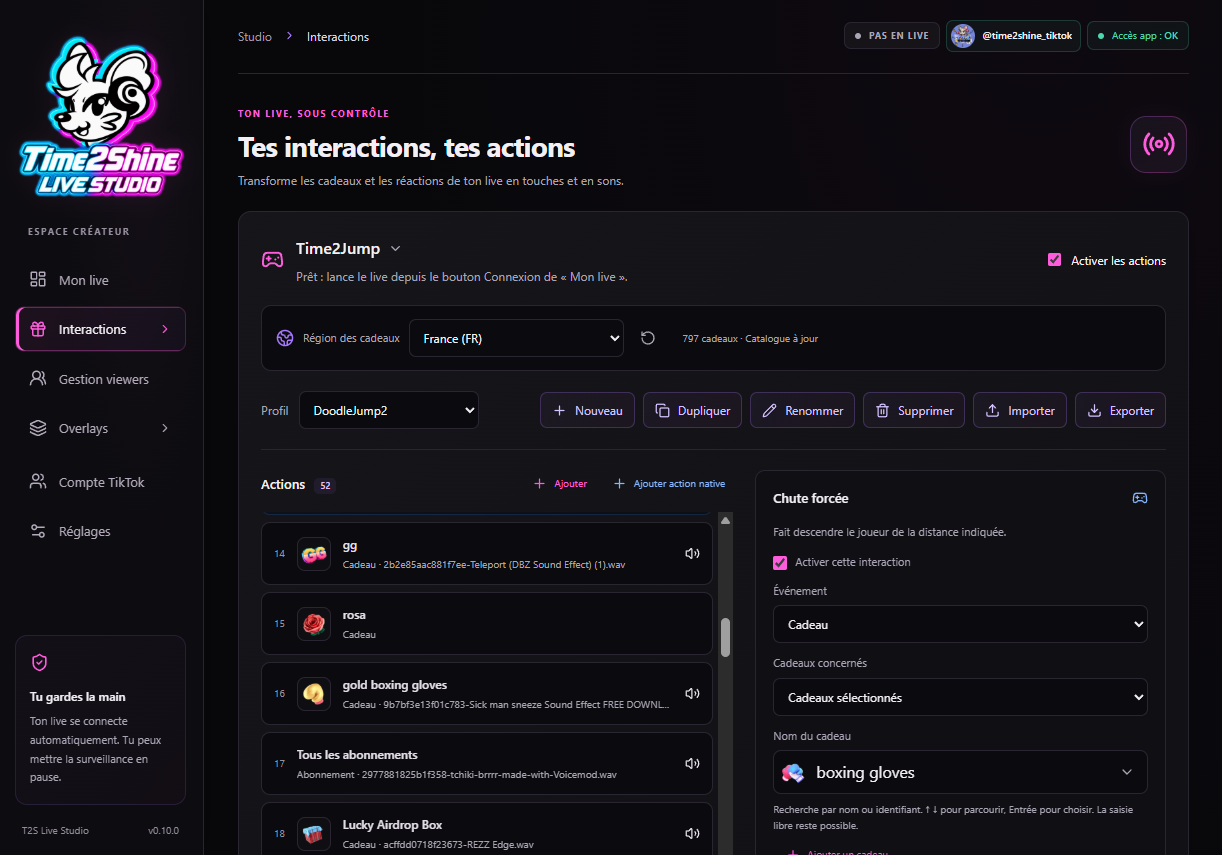Click the Lucky Airdrop Box thumbnail
1222x855 pixels.
click(x=314, y=833)
